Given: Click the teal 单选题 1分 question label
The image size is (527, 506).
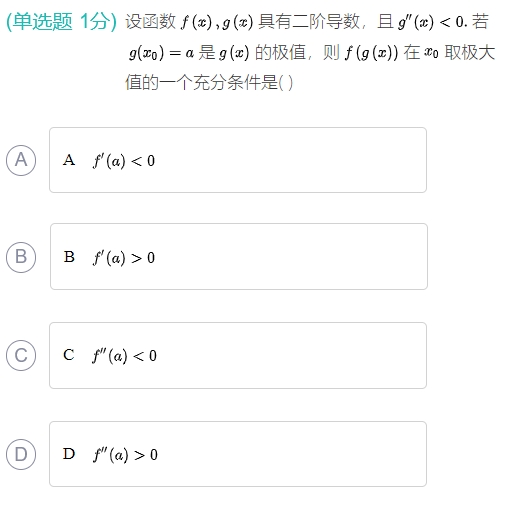Looking at the screenshot, I should (x=62, y=21).
